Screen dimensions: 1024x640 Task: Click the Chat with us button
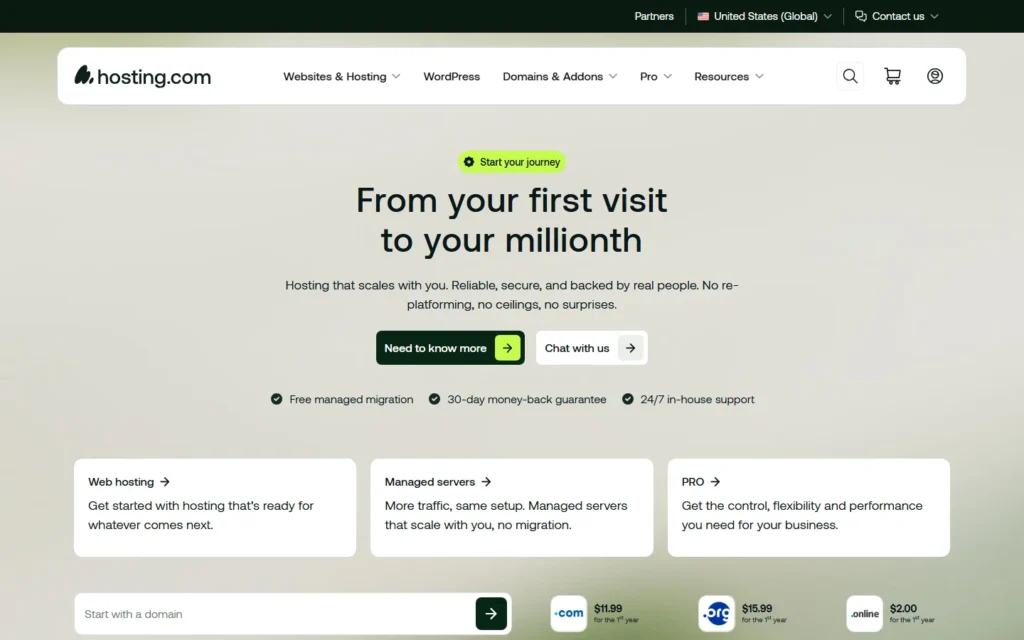coord(592,348)
